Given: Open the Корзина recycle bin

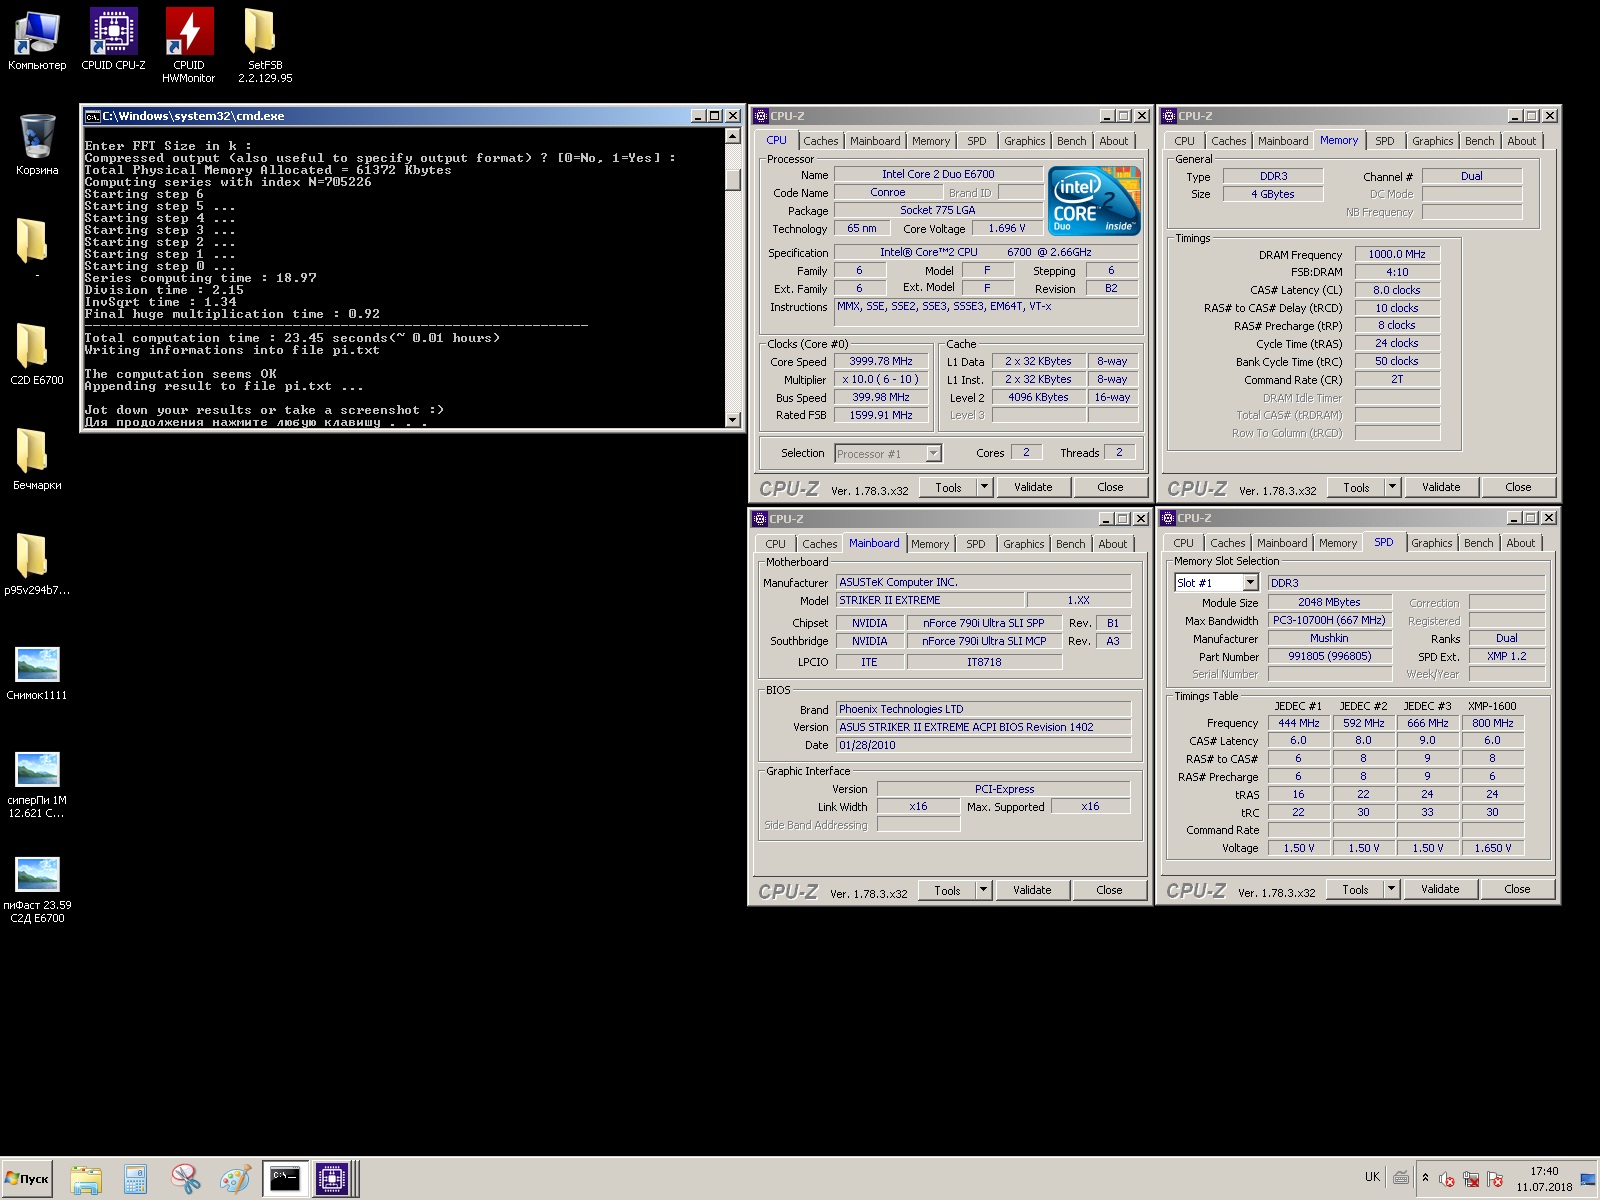Looking at the screenshot, I should (37, 145).
